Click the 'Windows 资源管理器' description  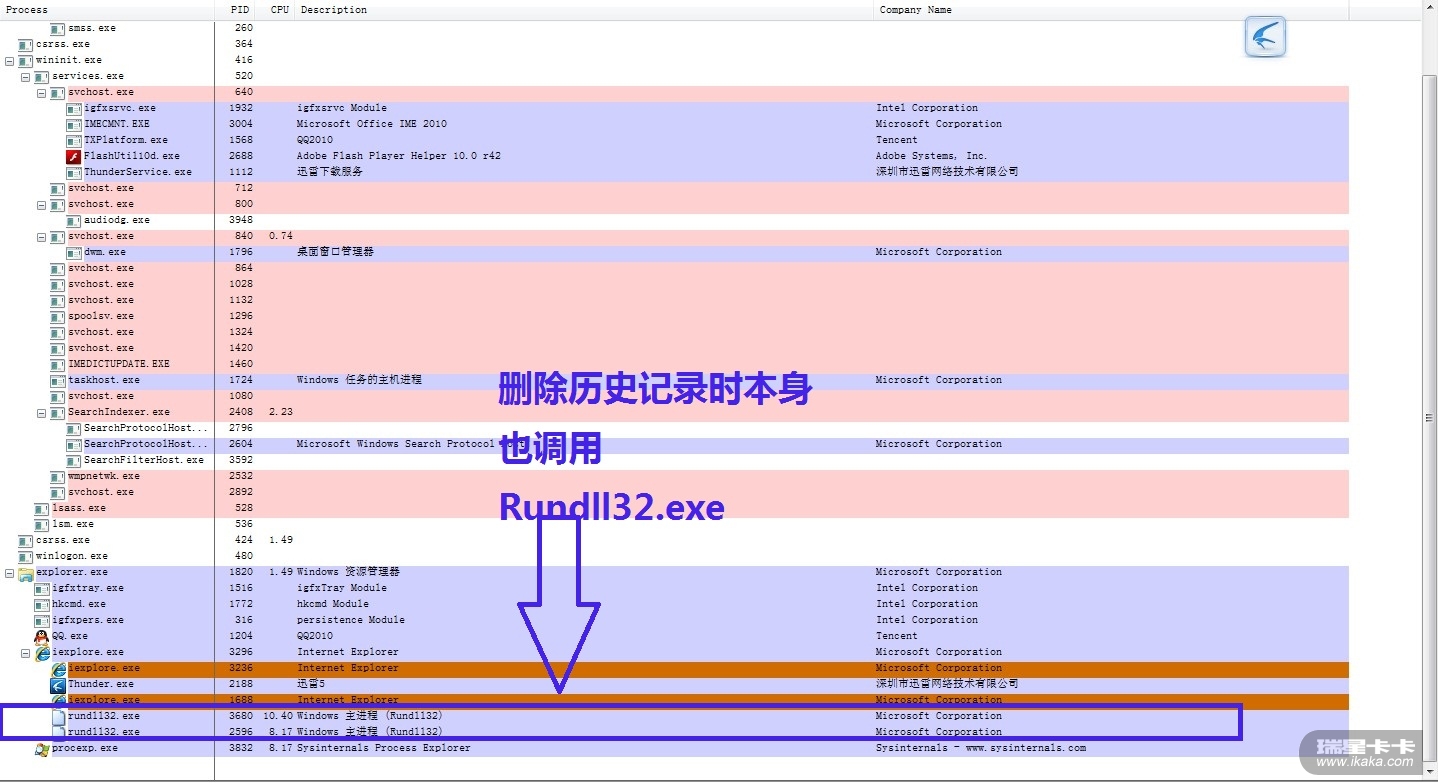point(348,572)
